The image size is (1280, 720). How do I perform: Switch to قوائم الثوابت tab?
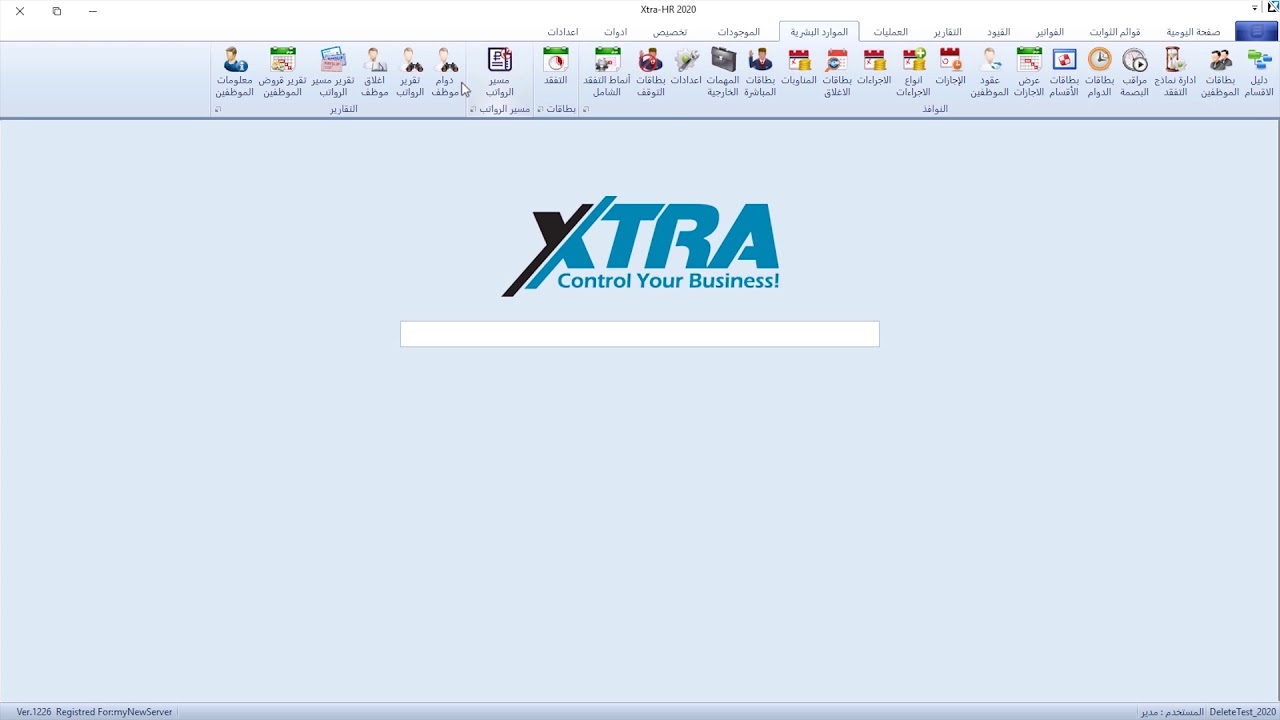(1115, 32)
